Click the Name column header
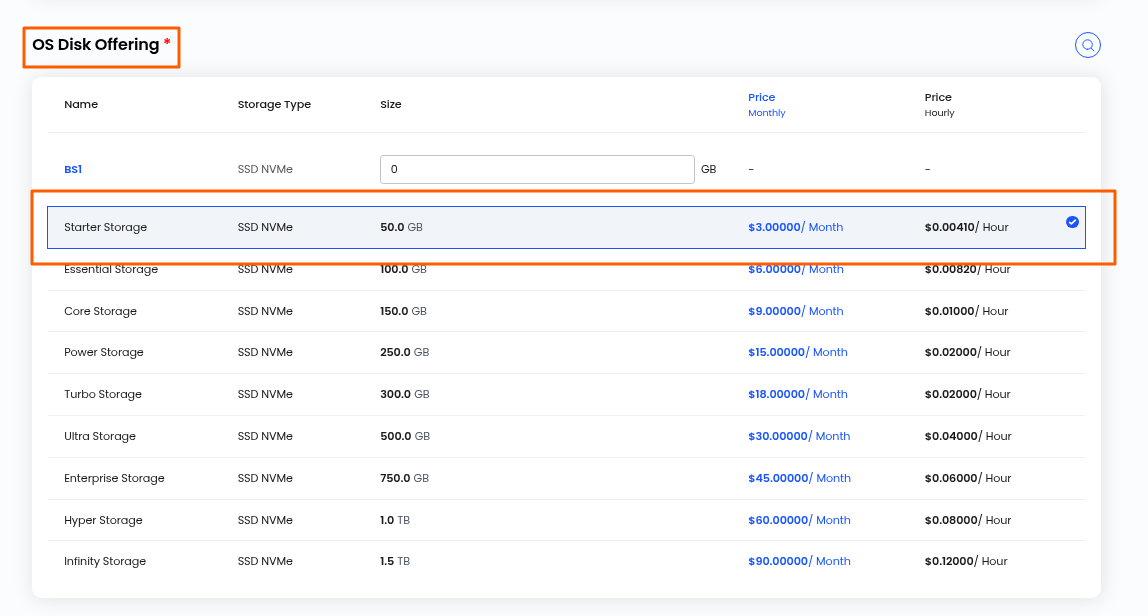 81,104
